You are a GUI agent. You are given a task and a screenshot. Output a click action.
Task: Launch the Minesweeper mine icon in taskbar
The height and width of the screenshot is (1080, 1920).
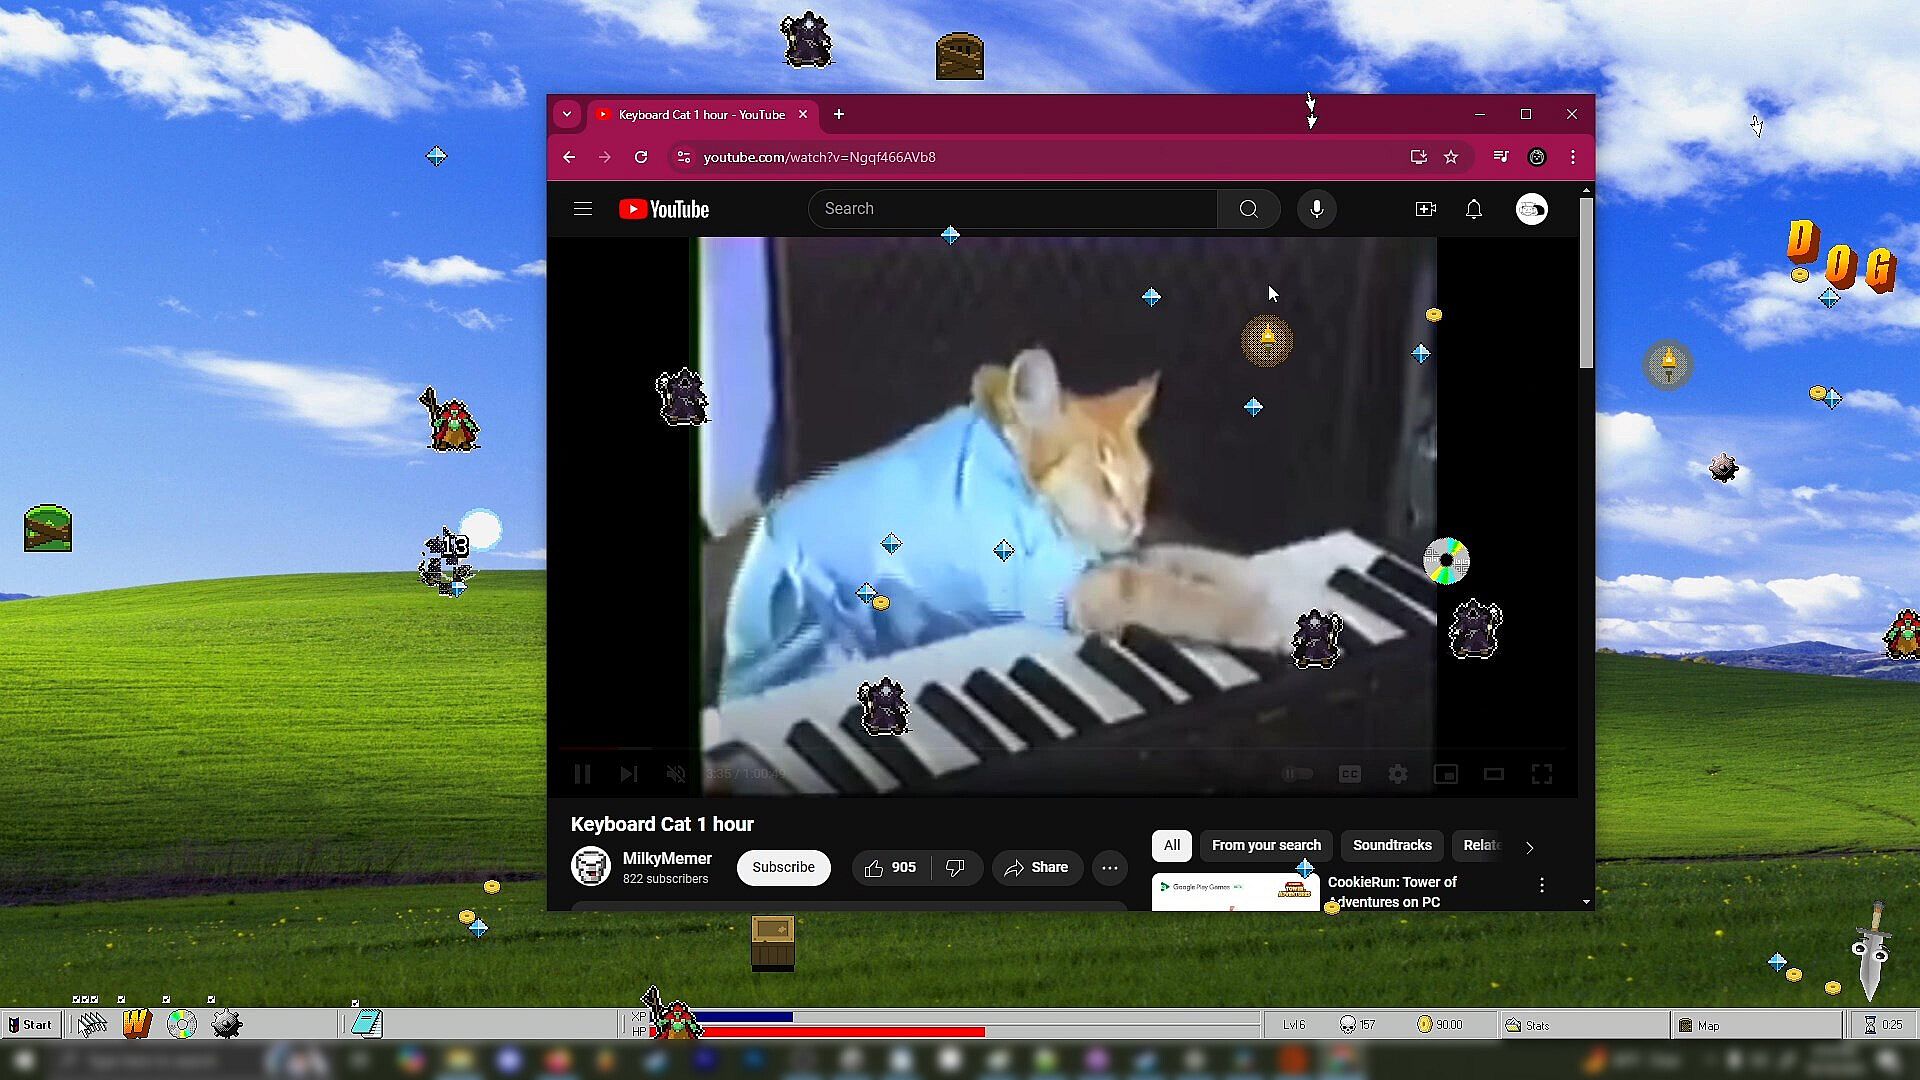227,1024
